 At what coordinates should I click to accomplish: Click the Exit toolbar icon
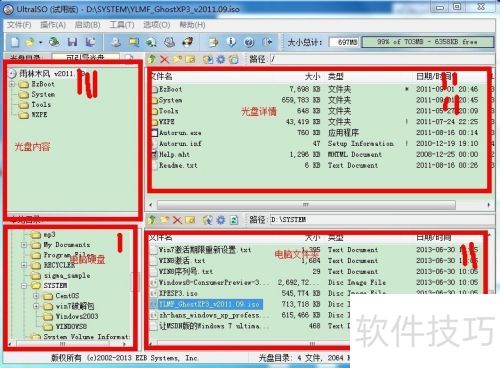click(x=267, y=42)
